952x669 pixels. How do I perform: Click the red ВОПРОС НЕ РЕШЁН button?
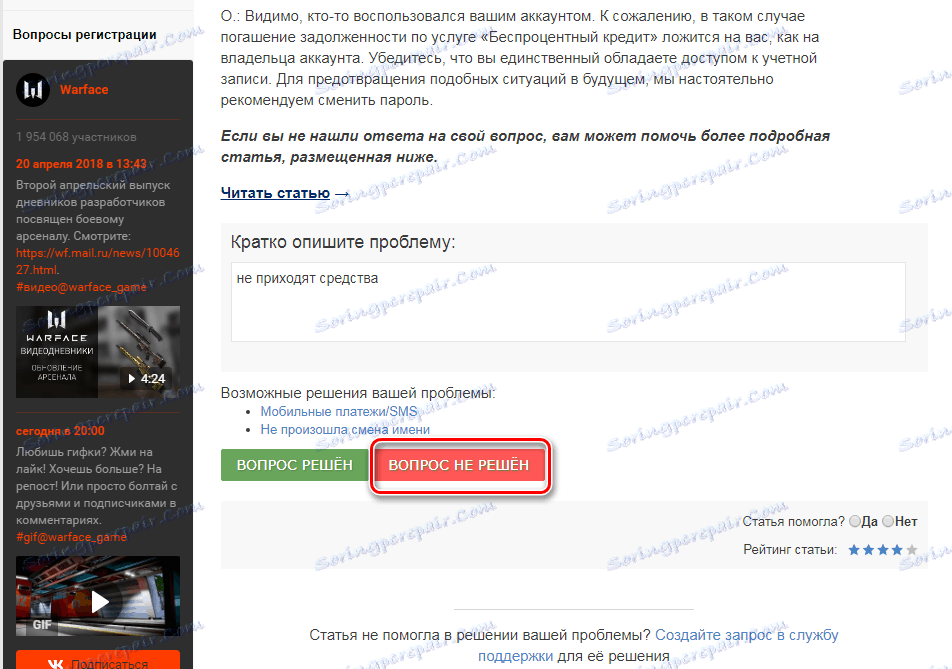(459, 465)
